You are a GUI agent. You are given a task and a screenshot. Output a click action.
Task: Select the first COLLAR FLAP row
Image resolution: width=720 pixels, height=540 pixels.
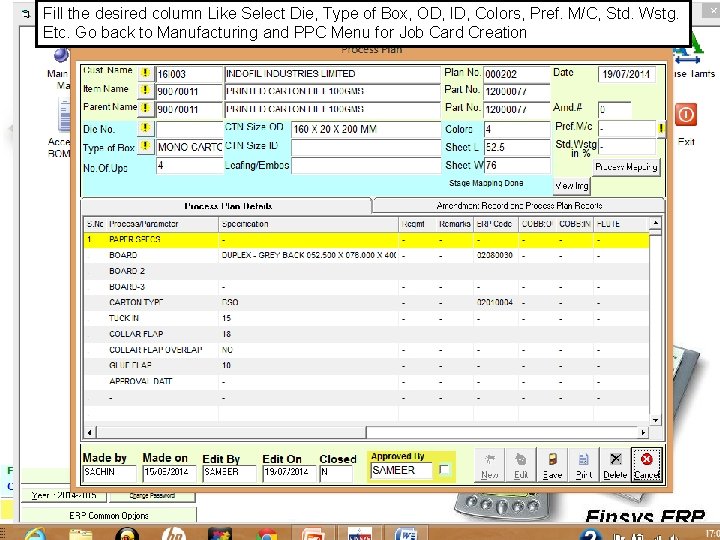(x=366, y=334)
